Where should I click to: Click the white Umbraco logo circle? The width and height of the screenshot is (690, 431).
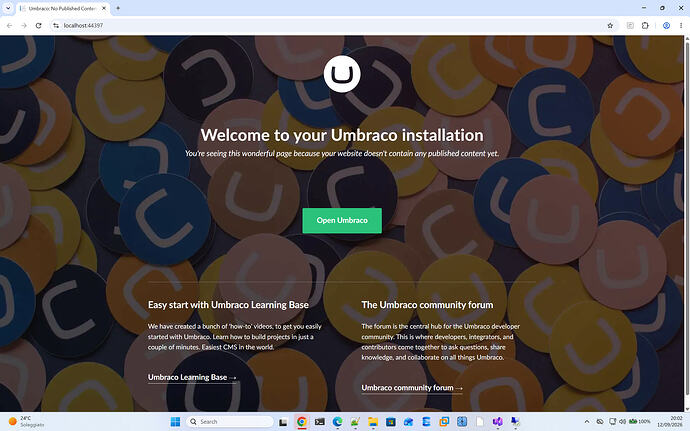tap(342, 74)
